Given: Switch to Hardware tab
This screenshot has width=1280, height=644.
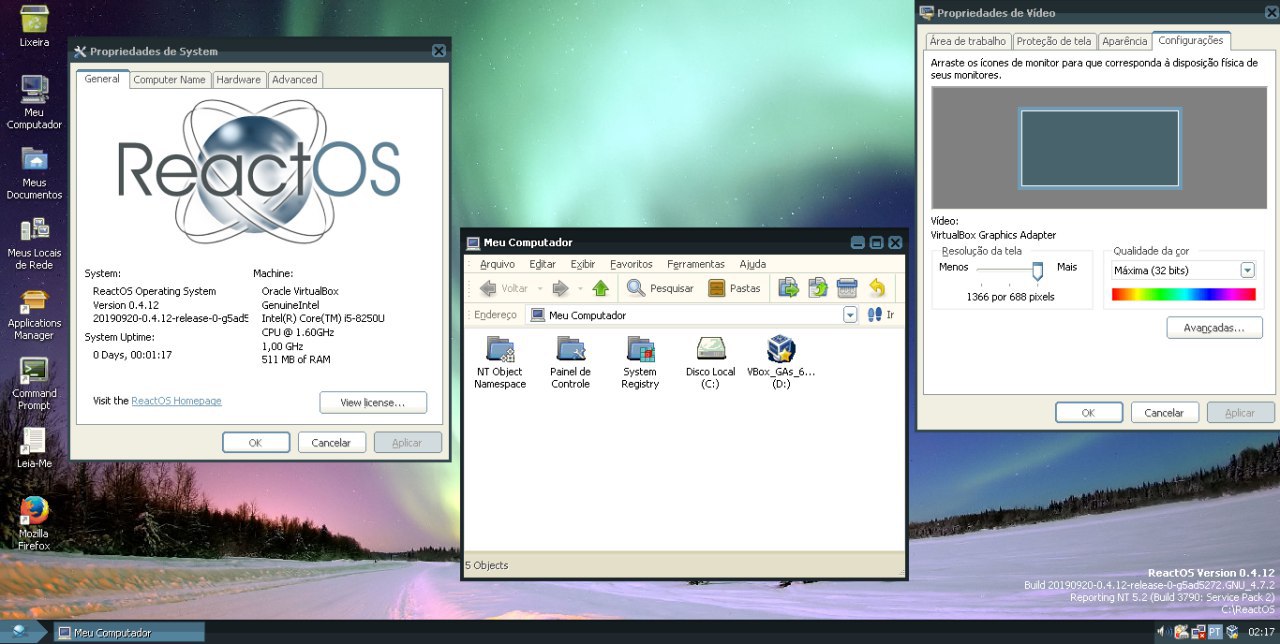Looking at the screenshot, I should pyautogui.click(x=238, y=80).
